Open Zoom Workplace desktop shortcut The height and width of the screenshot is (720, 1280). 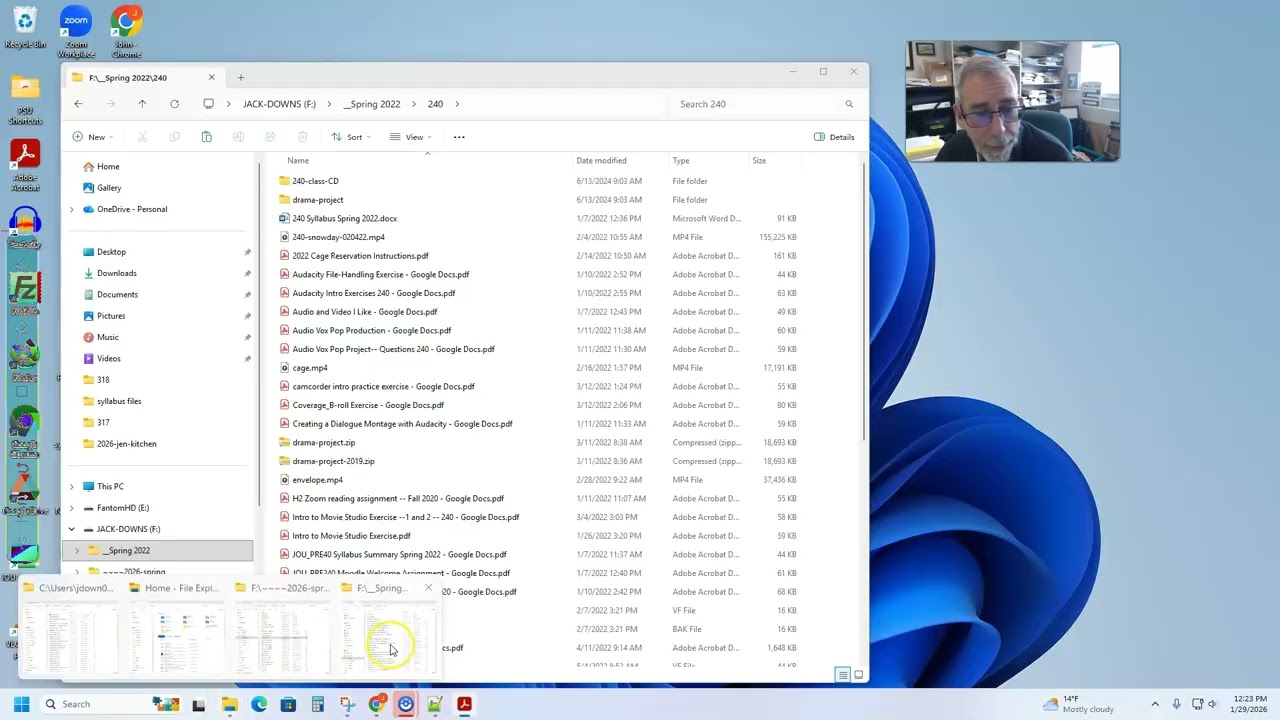click(x=76, y=32)
